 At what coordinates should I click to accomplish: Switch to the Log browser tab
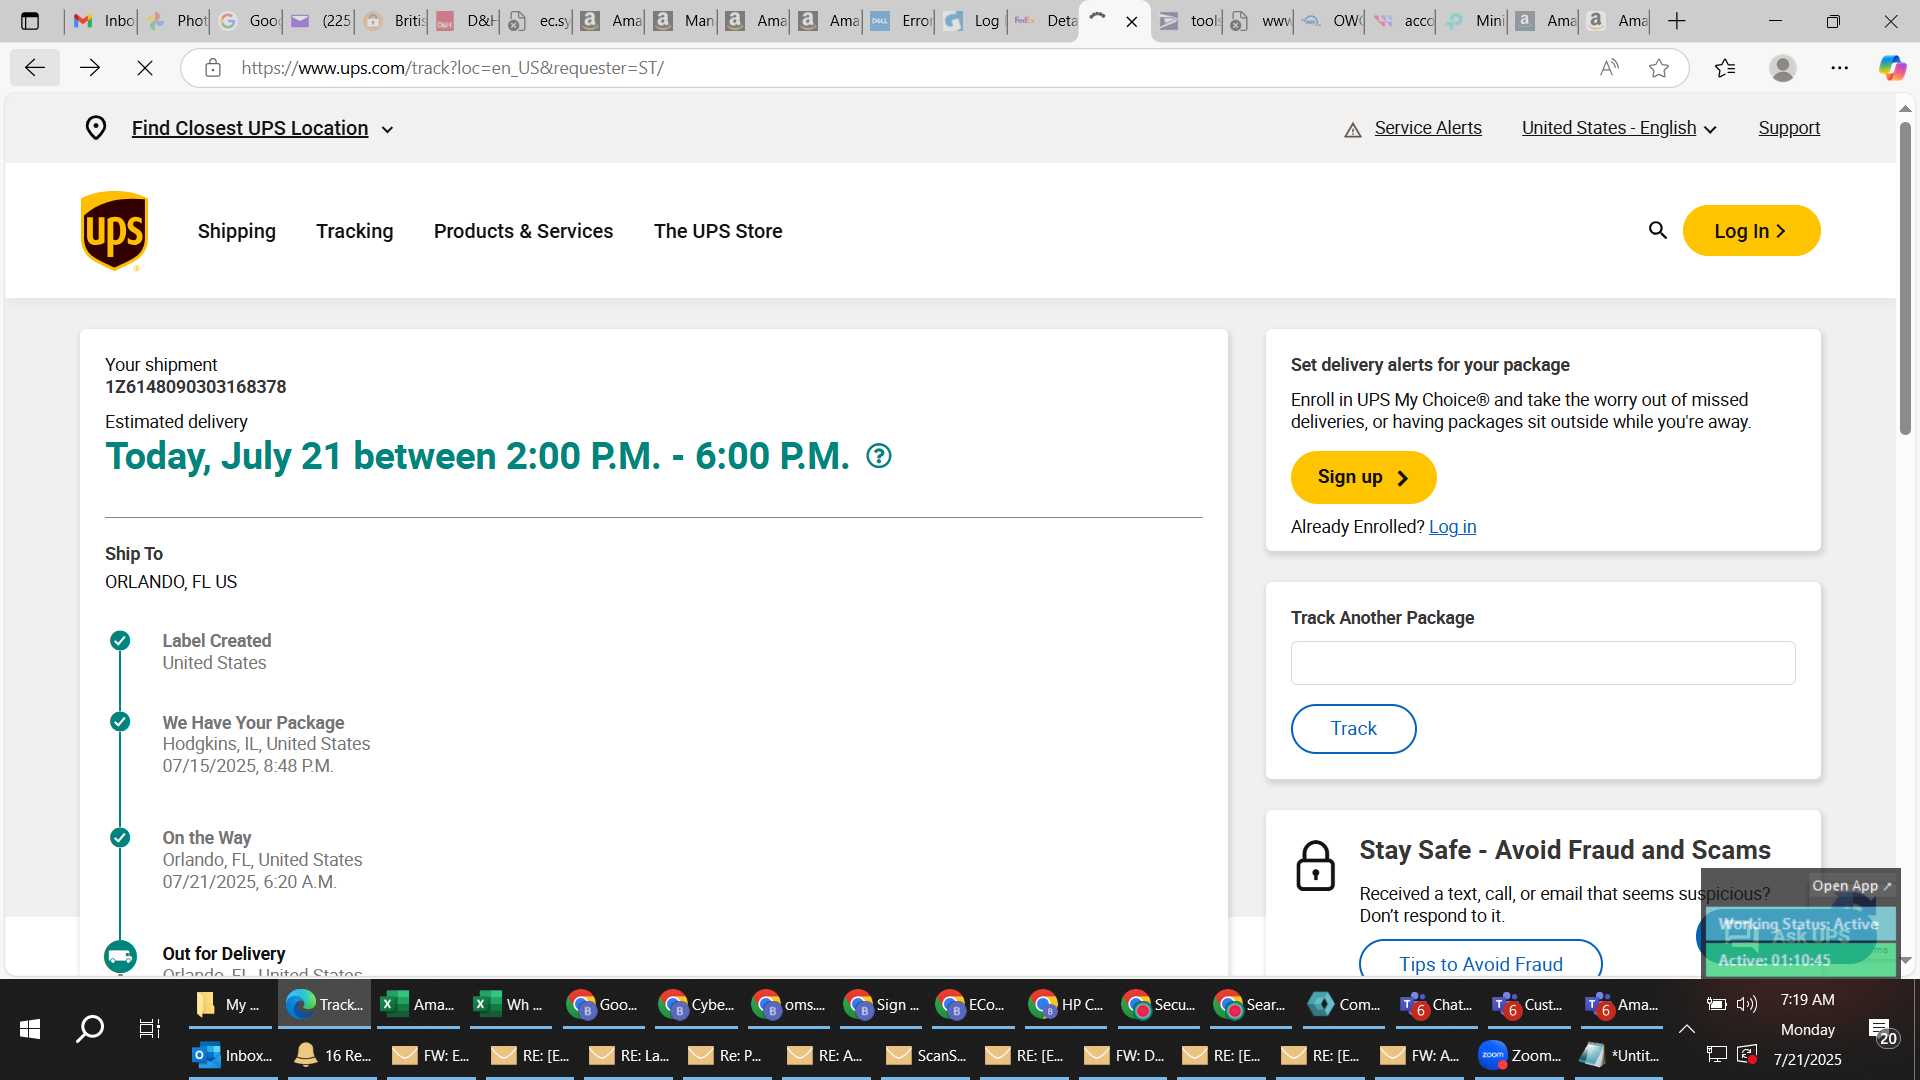[971, 21]
